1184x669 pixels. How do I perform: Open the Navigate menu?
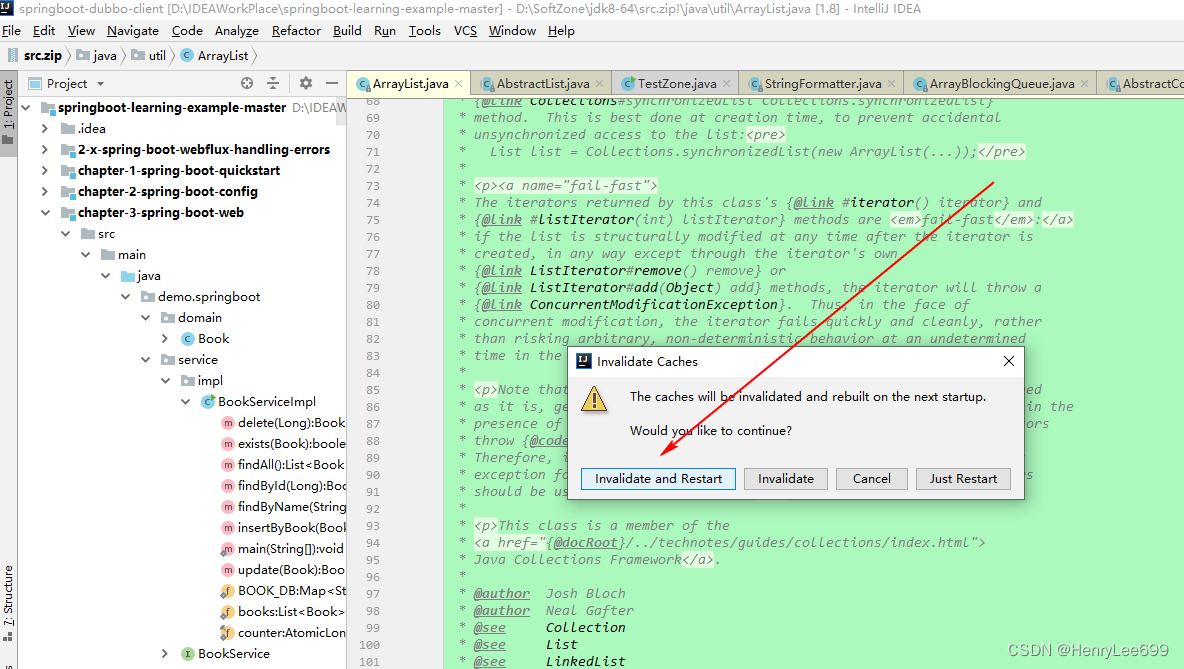[x=133, y=31]
